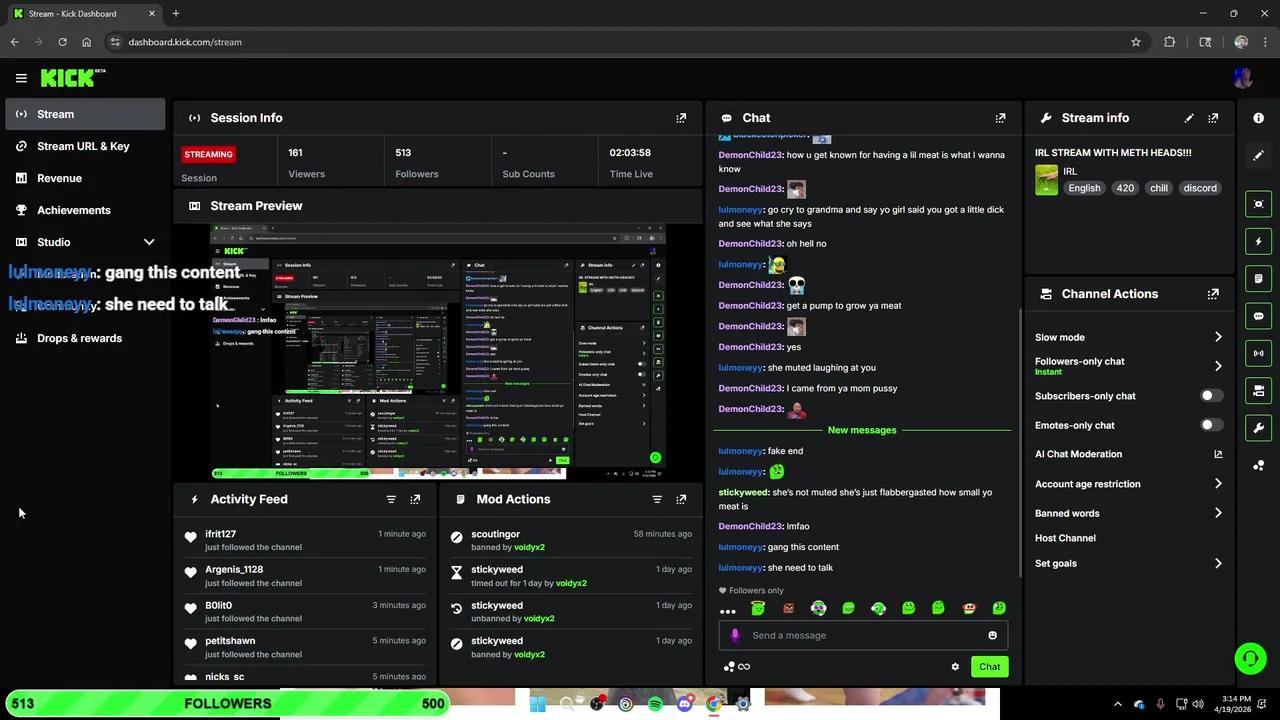The height and width of the screenshot is (720, 1280).
Task: Open Slow mode options via its chevron
Action: click(1218, 337)
